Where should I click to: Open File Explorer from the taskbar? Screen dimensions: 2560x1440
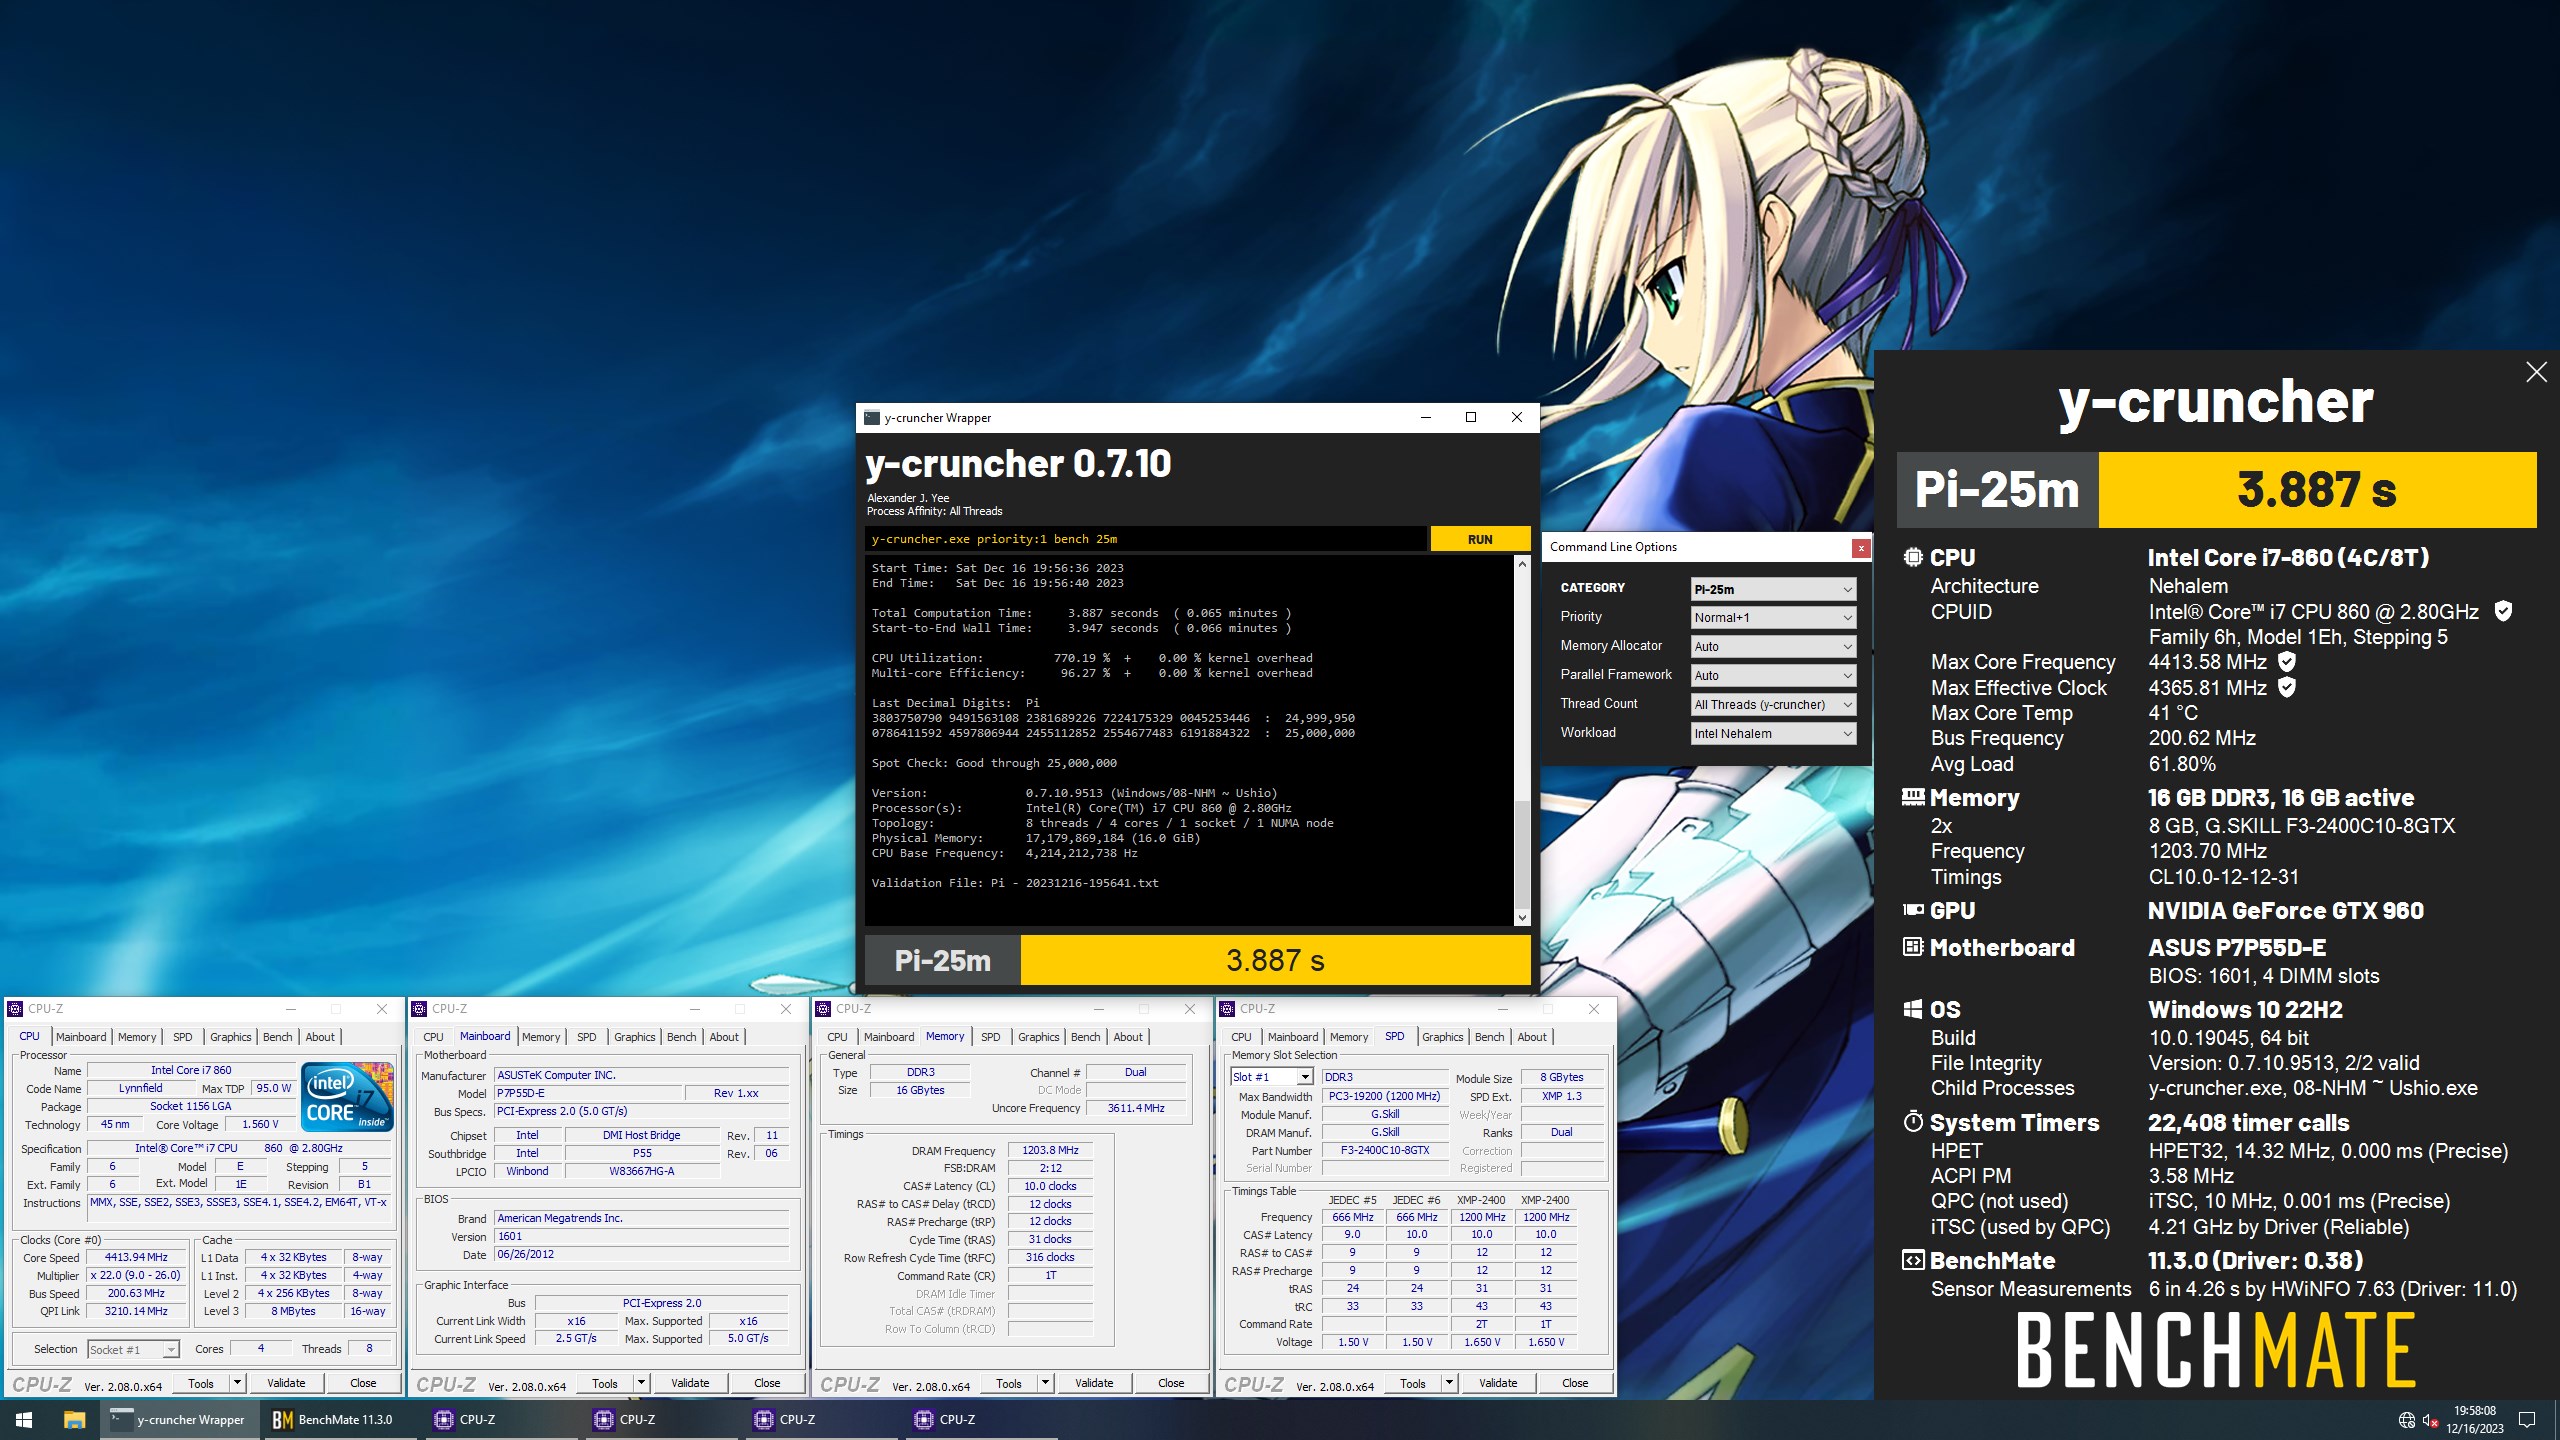74,1420
